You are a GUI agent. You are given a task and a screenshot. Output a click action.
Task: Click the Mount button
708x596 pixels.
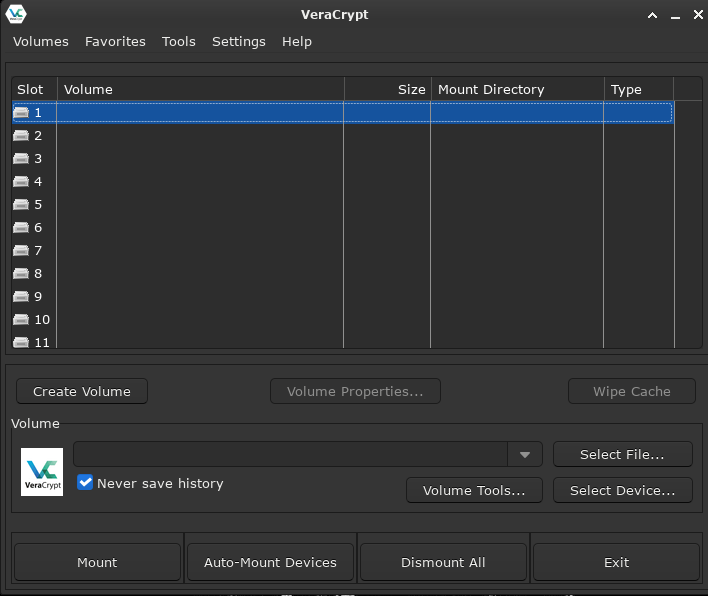[x=97, y=562]
